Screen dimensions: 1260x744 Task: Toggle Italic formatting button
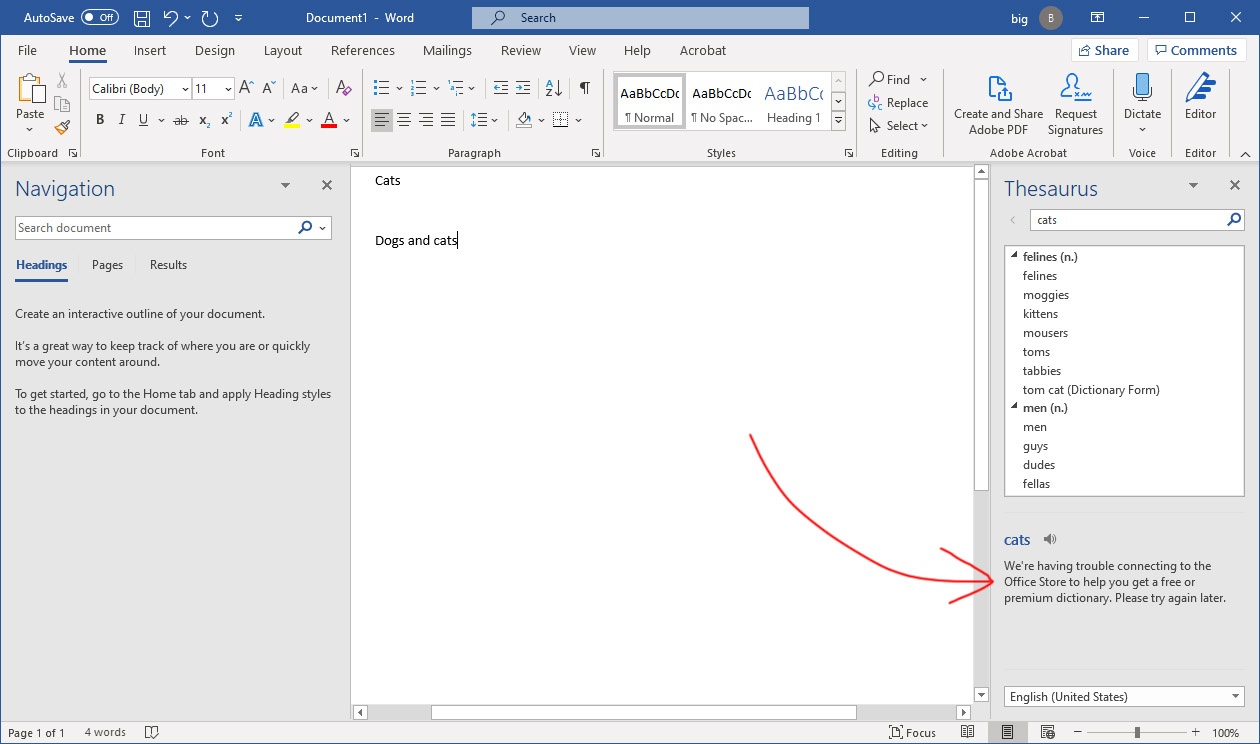coord(122,120)
